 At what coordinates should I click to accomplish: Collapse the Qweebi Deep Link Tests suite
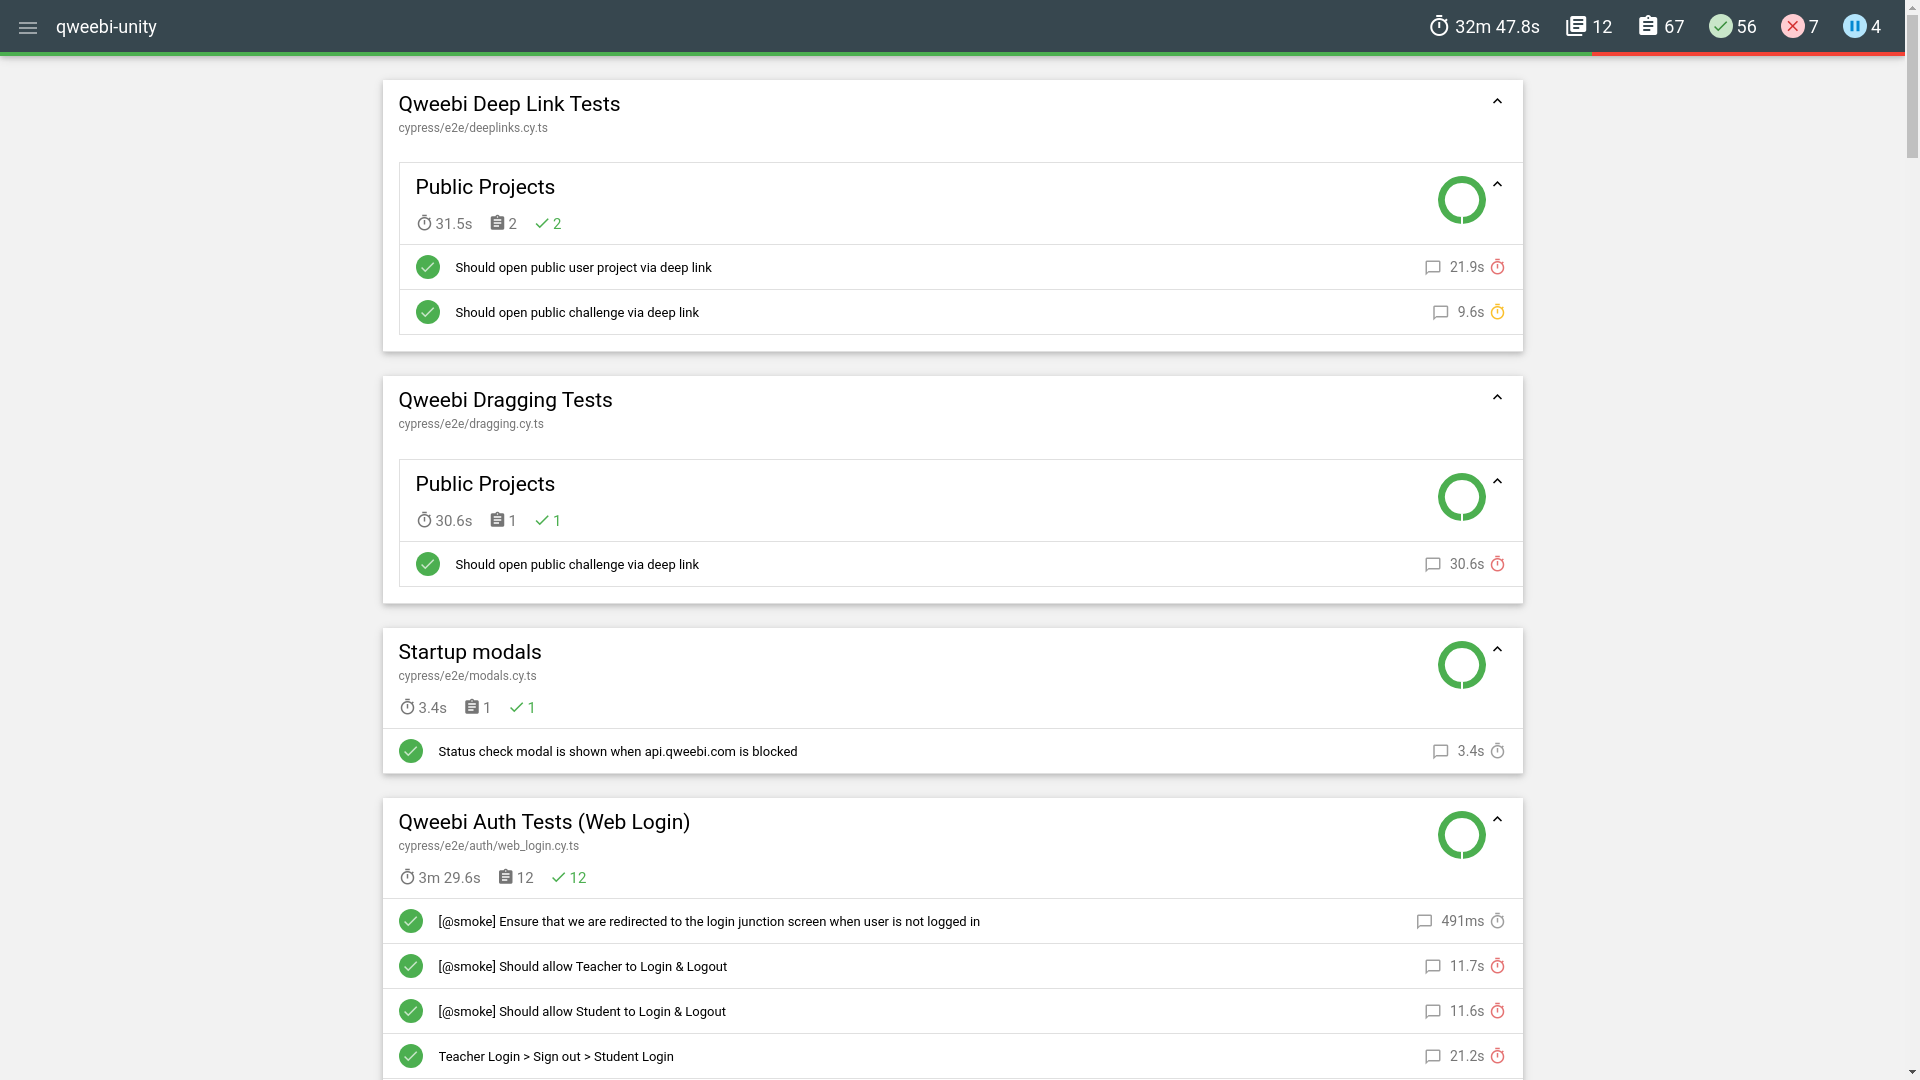coord(1497,102)
